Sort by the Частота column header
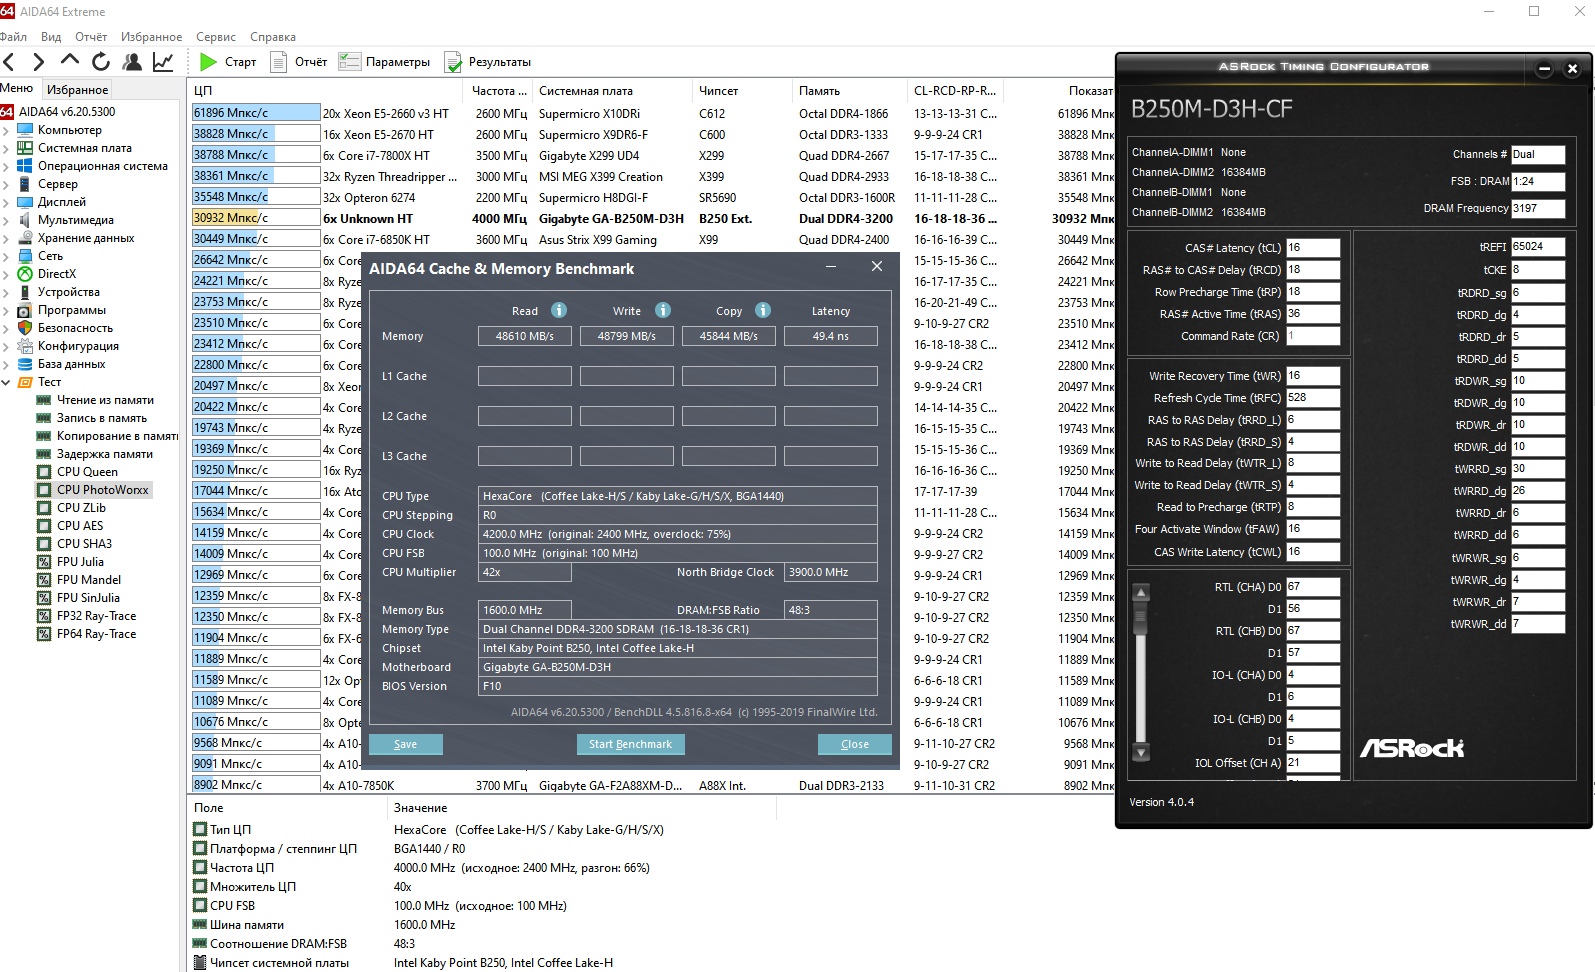Image resolution: width=1595 pixels, height=972 pixels. pyautogui.click(x=500, y=91)
